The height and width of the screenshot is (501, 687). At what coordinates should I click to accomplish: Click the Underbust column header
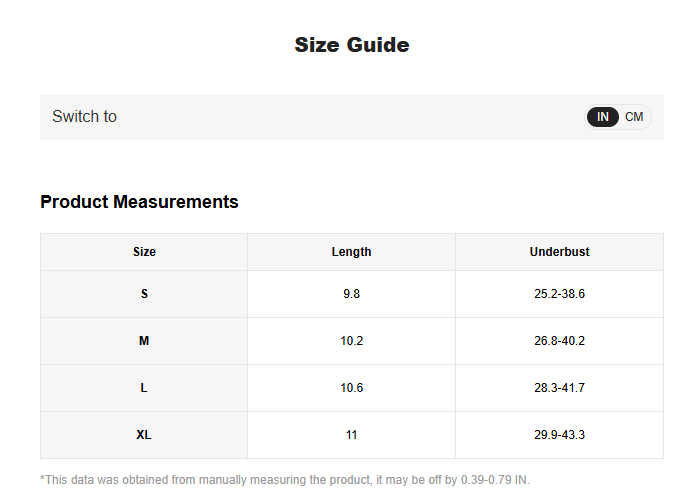tap(560, 252)
